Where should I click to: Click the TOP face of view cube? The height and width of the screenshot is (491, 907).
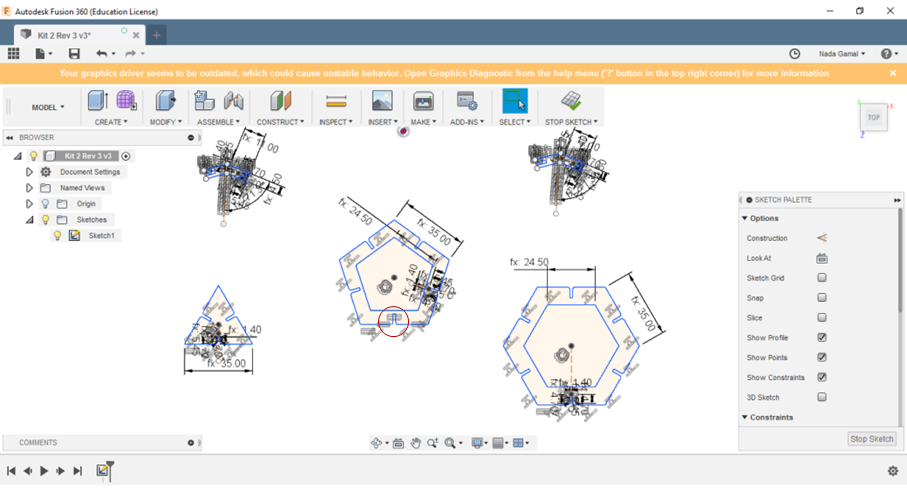873,117
